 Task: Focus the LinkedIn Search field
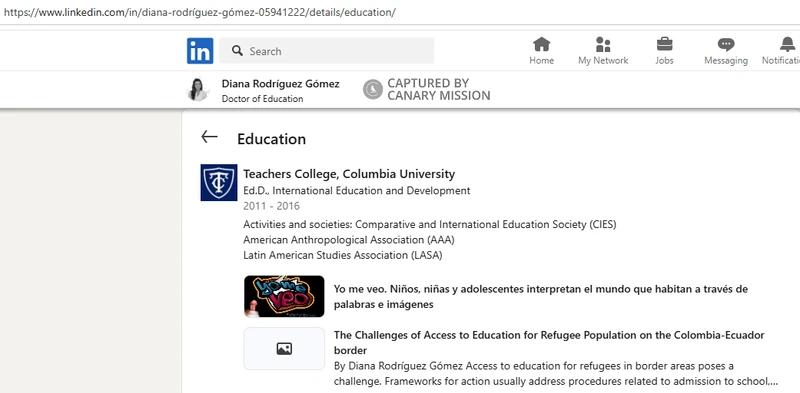[x=327, y=51]
